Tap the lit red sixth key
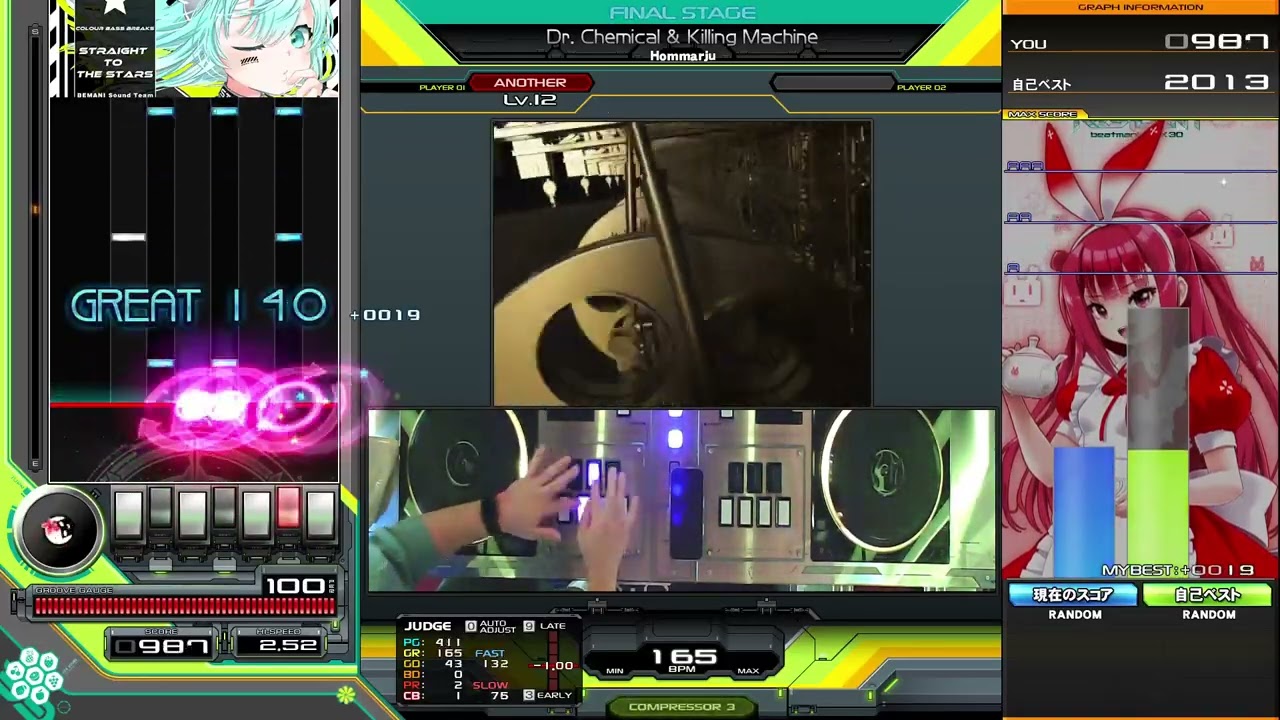The image size is (1280, 720). (x=288, y=508)
